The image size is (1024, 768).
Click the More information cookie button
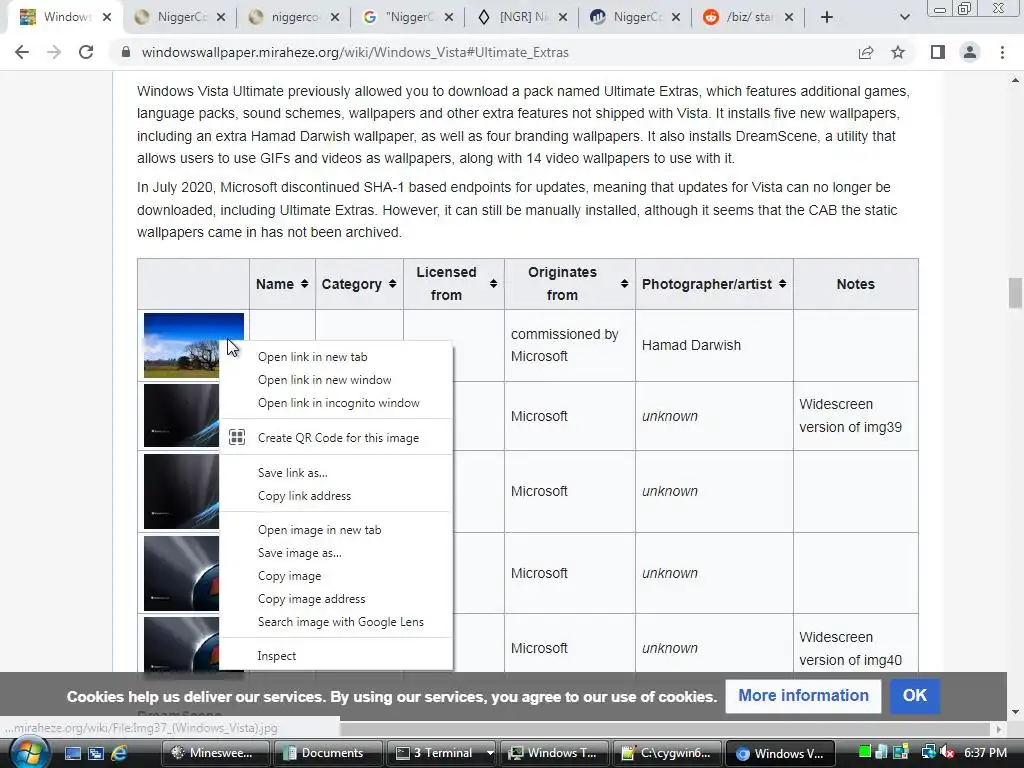pyautogui.click(x=803, y=696)
